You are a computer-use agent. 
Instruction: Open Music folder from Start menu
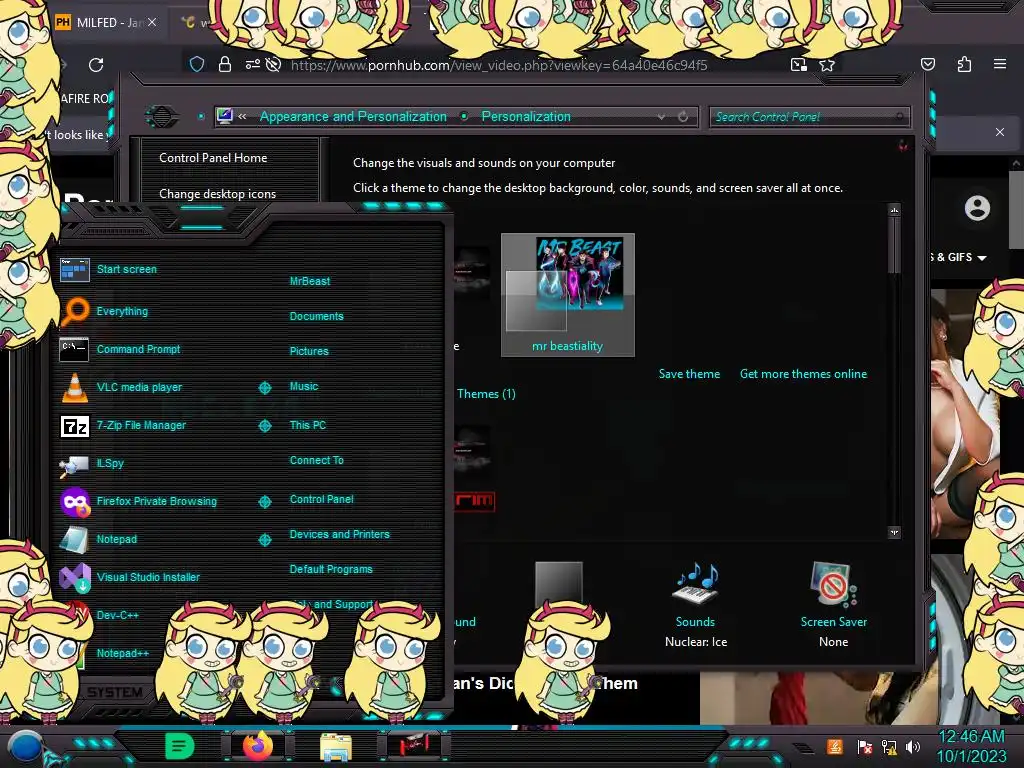point(304,386)
